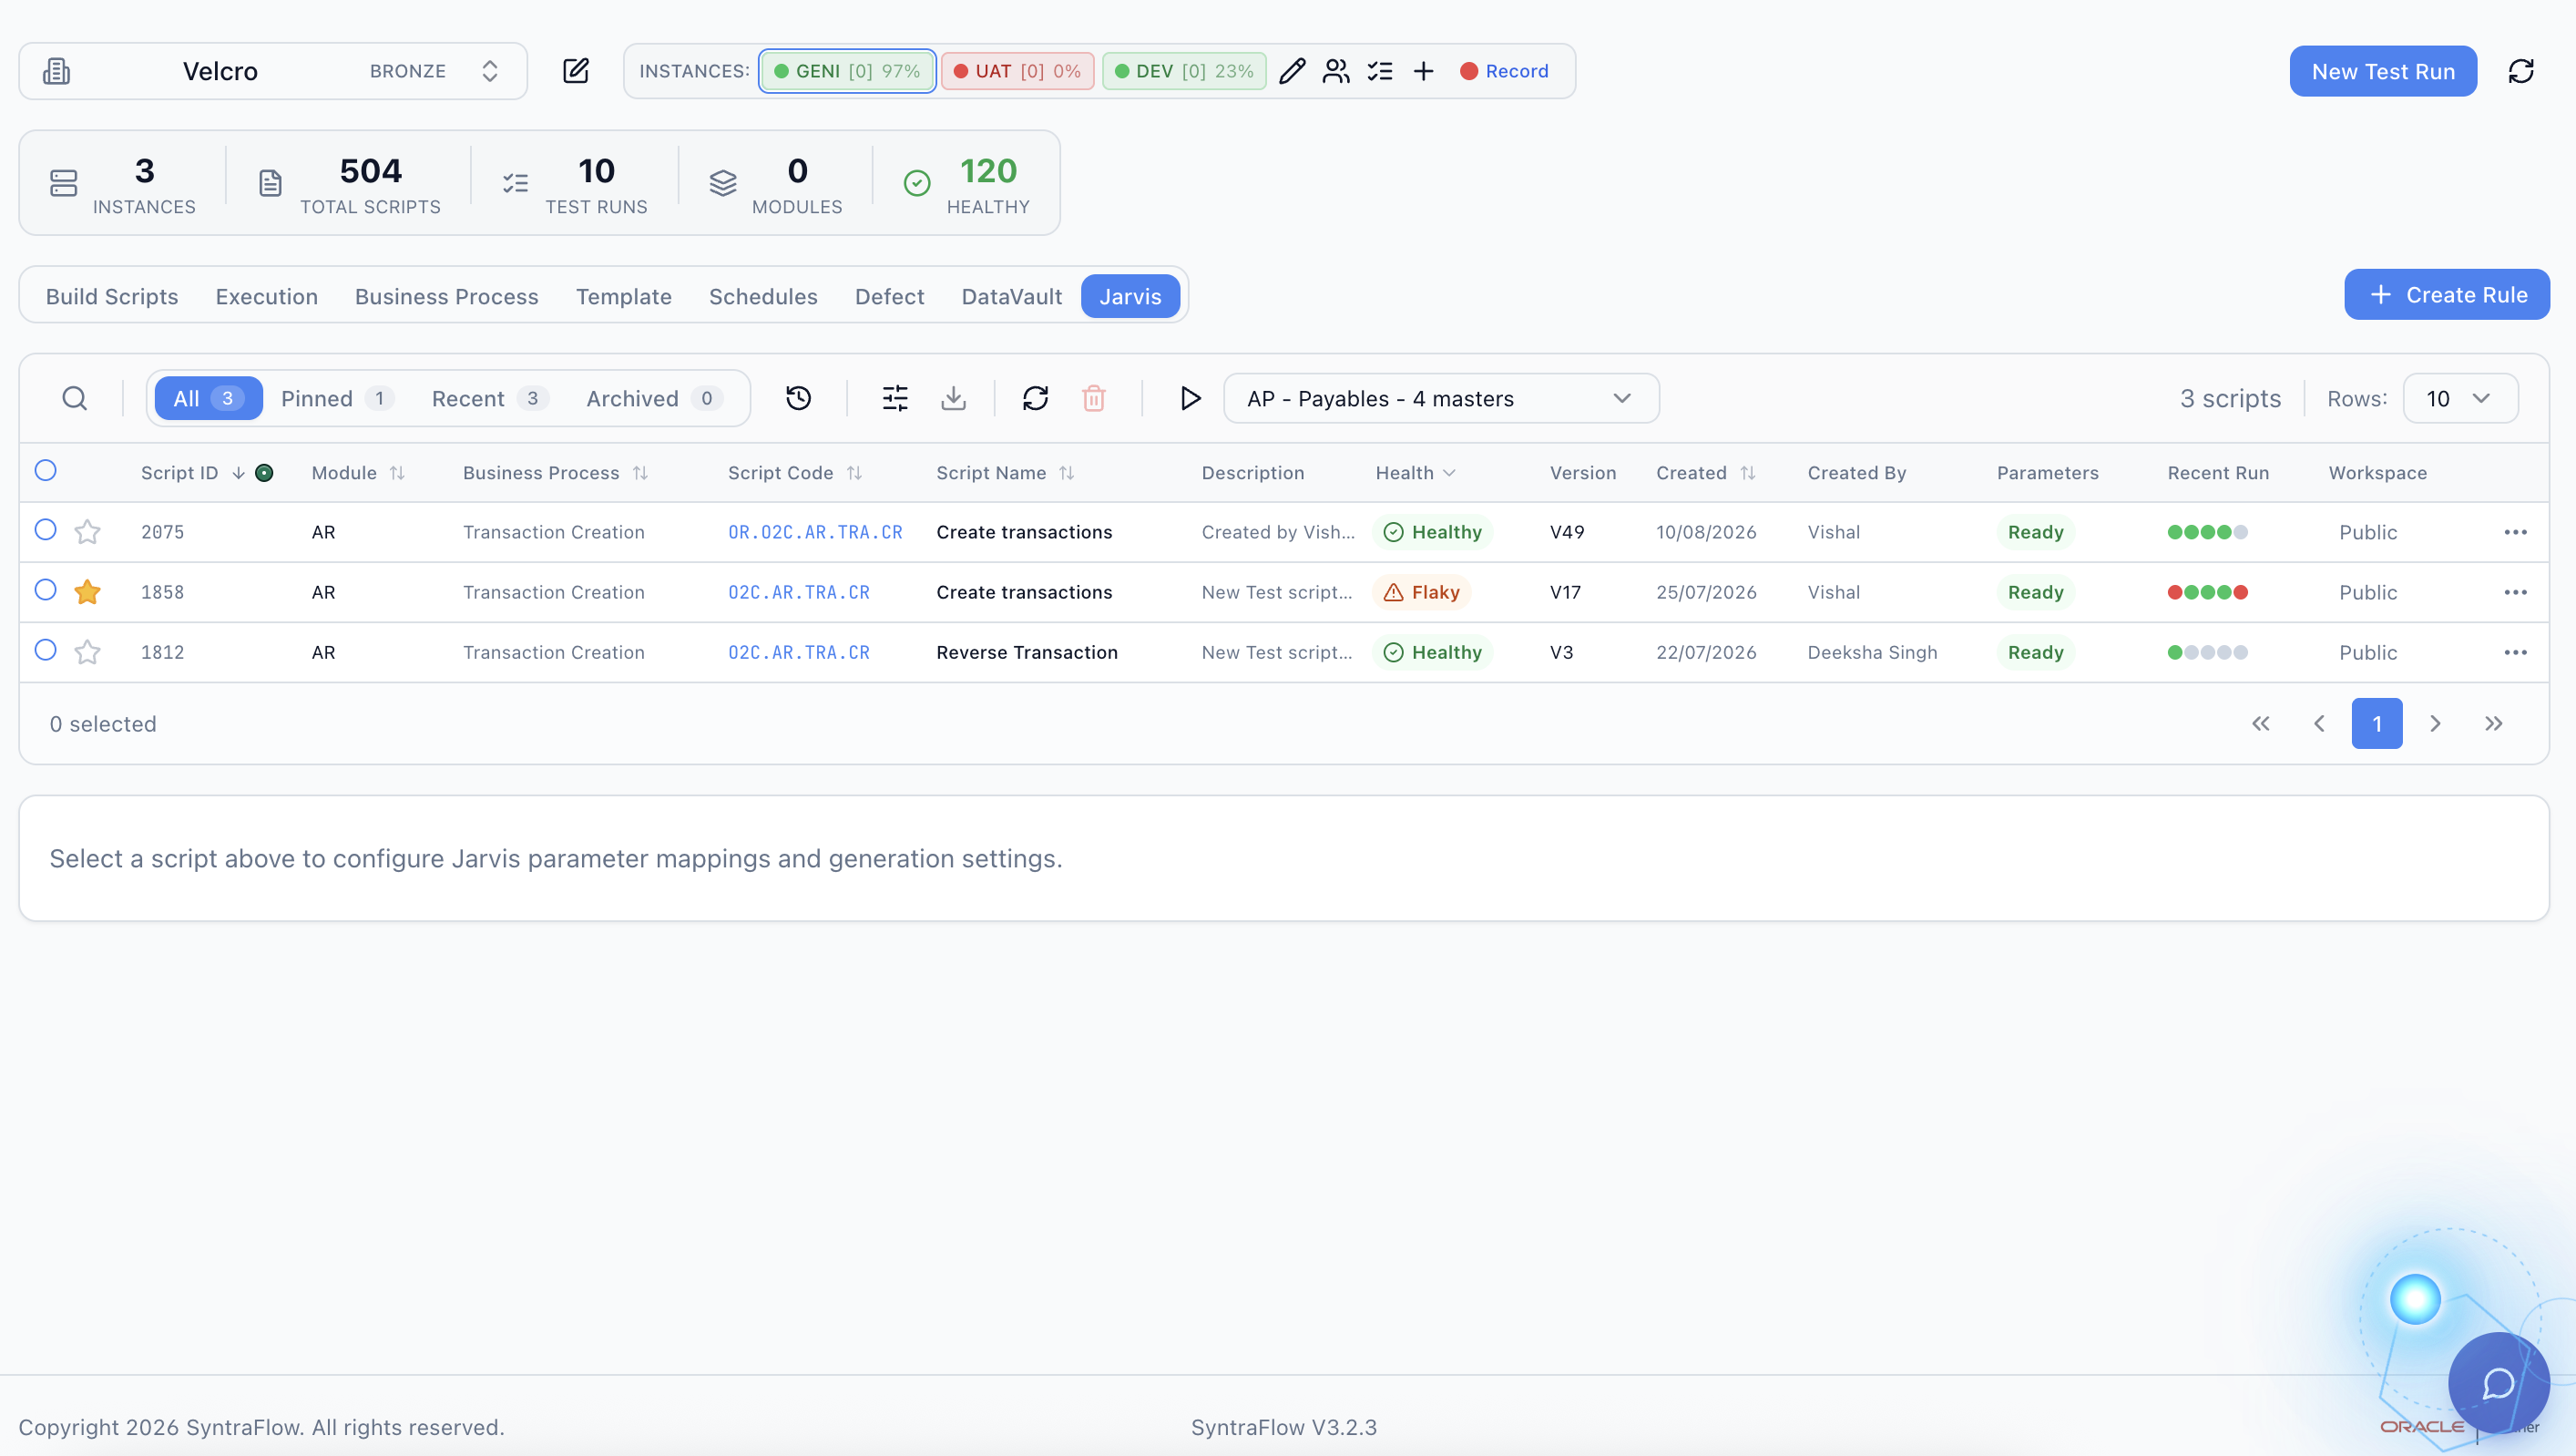Click page 1 pagination button
Screen dimensions: 2576x1456
2377,723
